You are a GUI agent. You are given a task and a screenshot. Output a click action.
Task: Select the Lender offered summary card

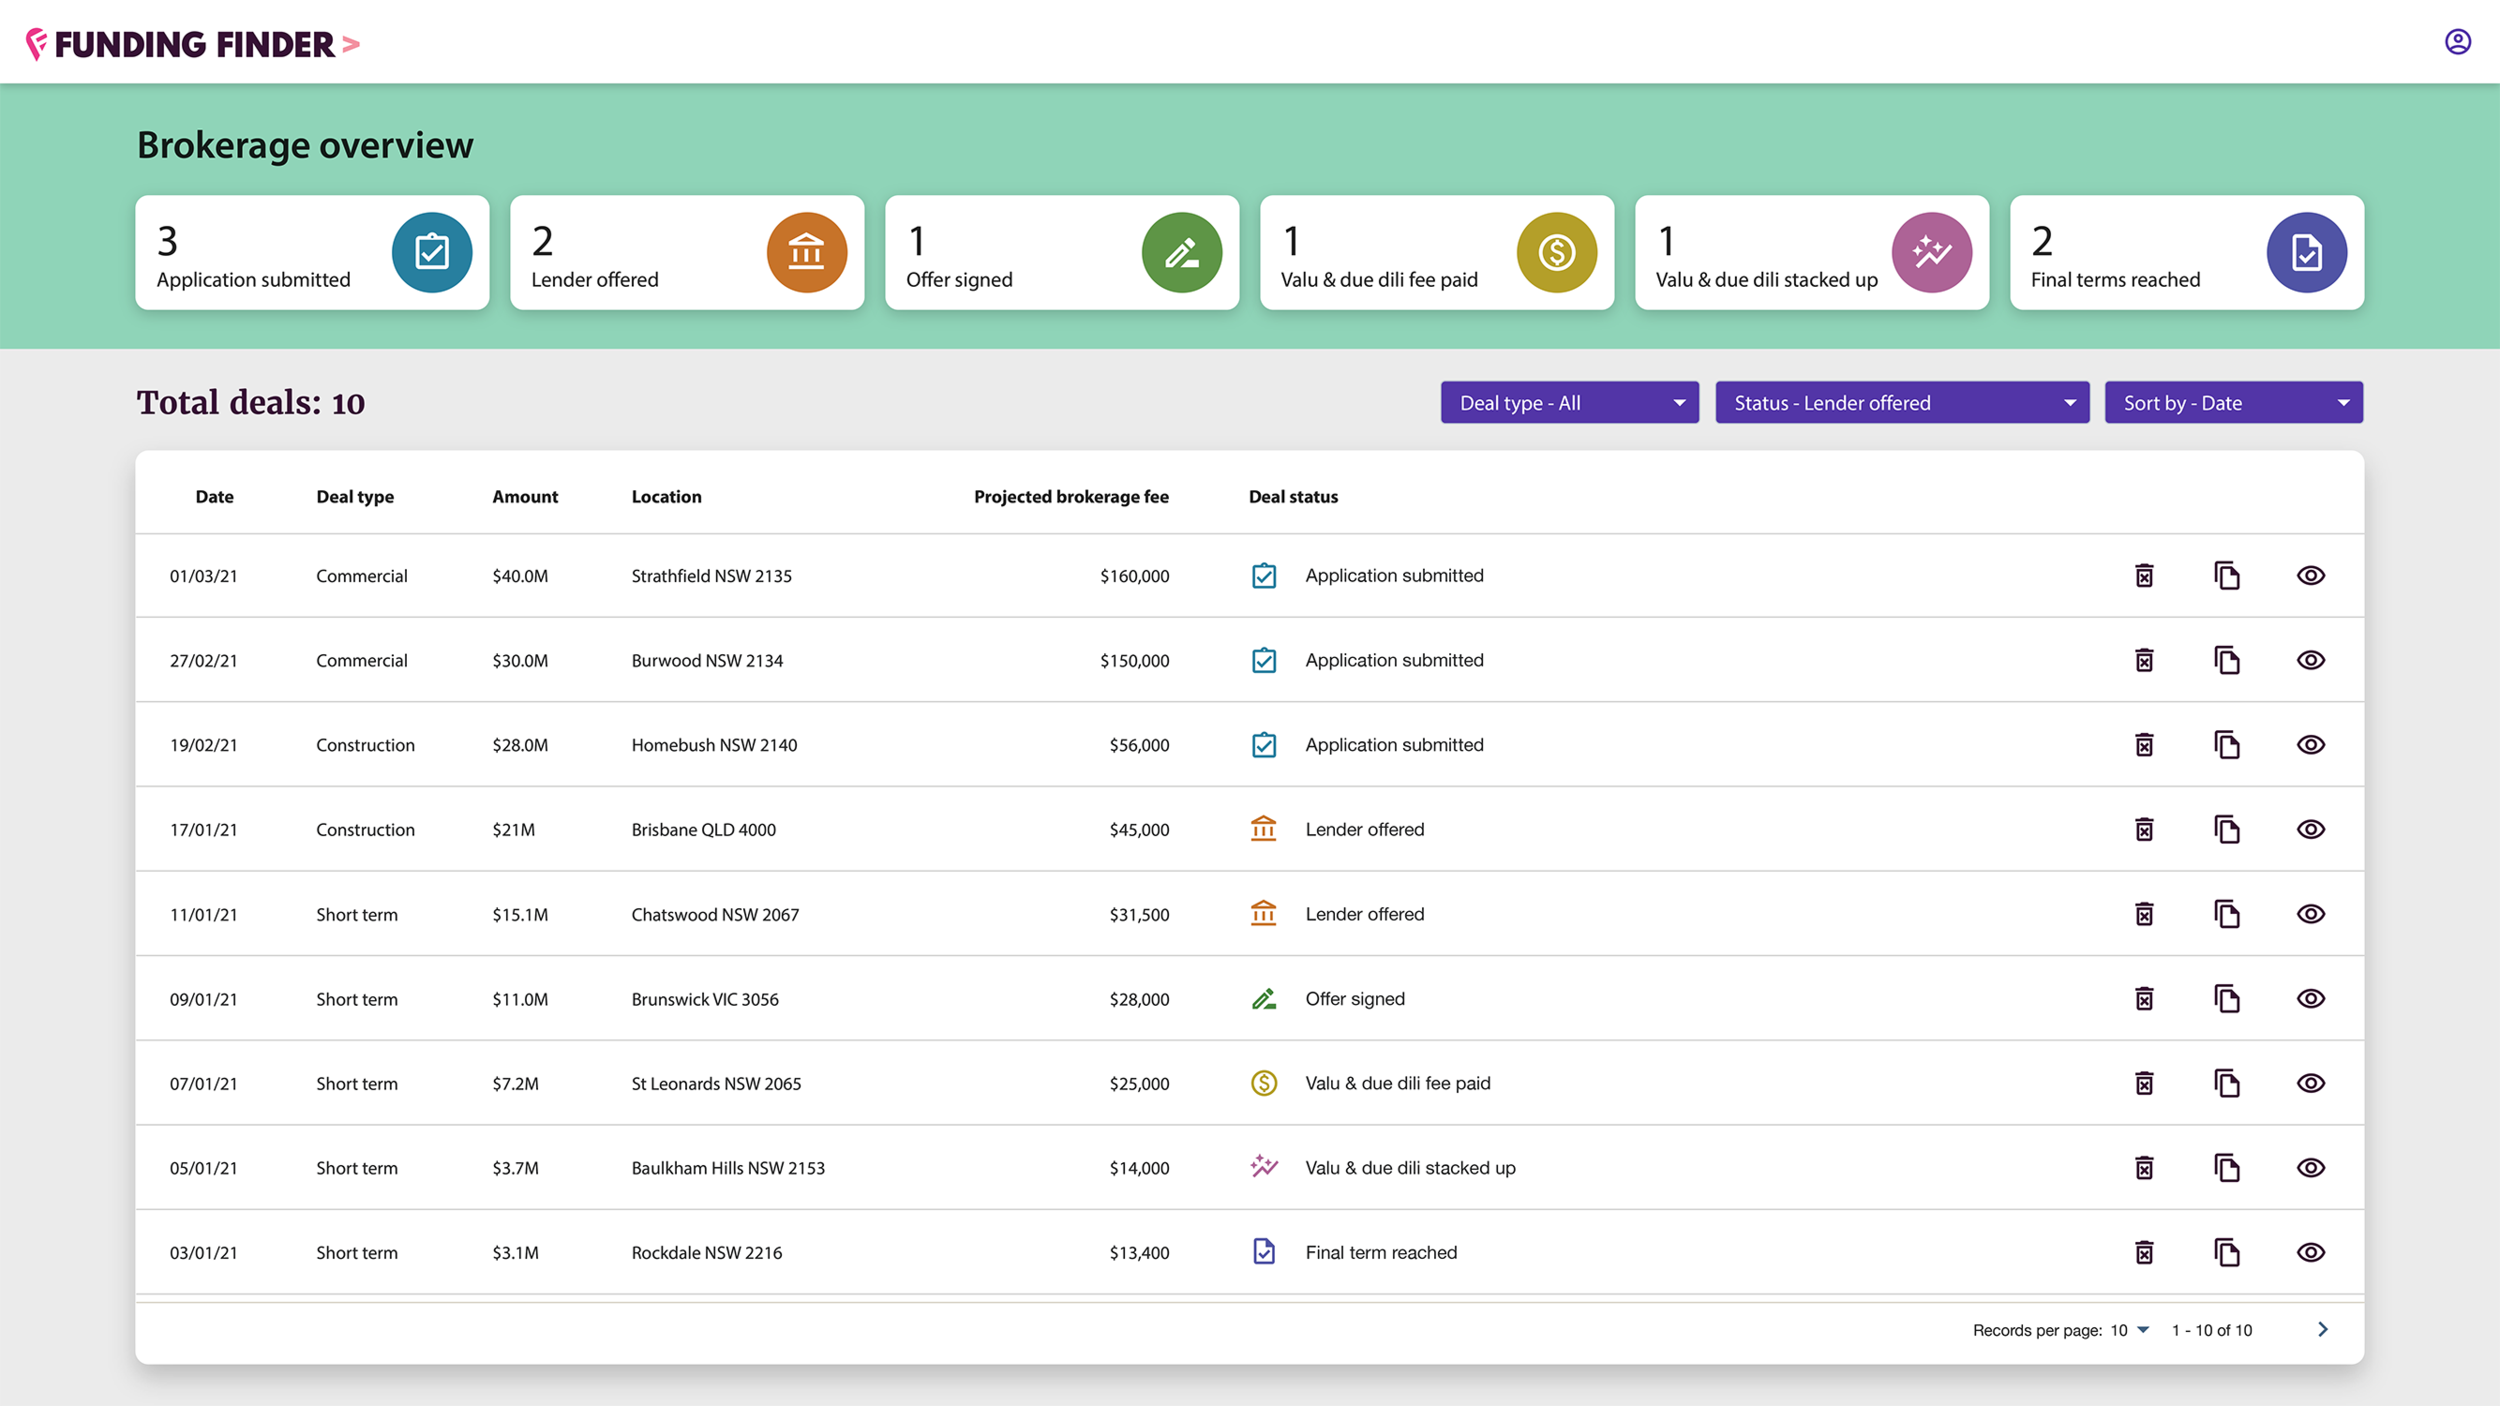(687, 252)
